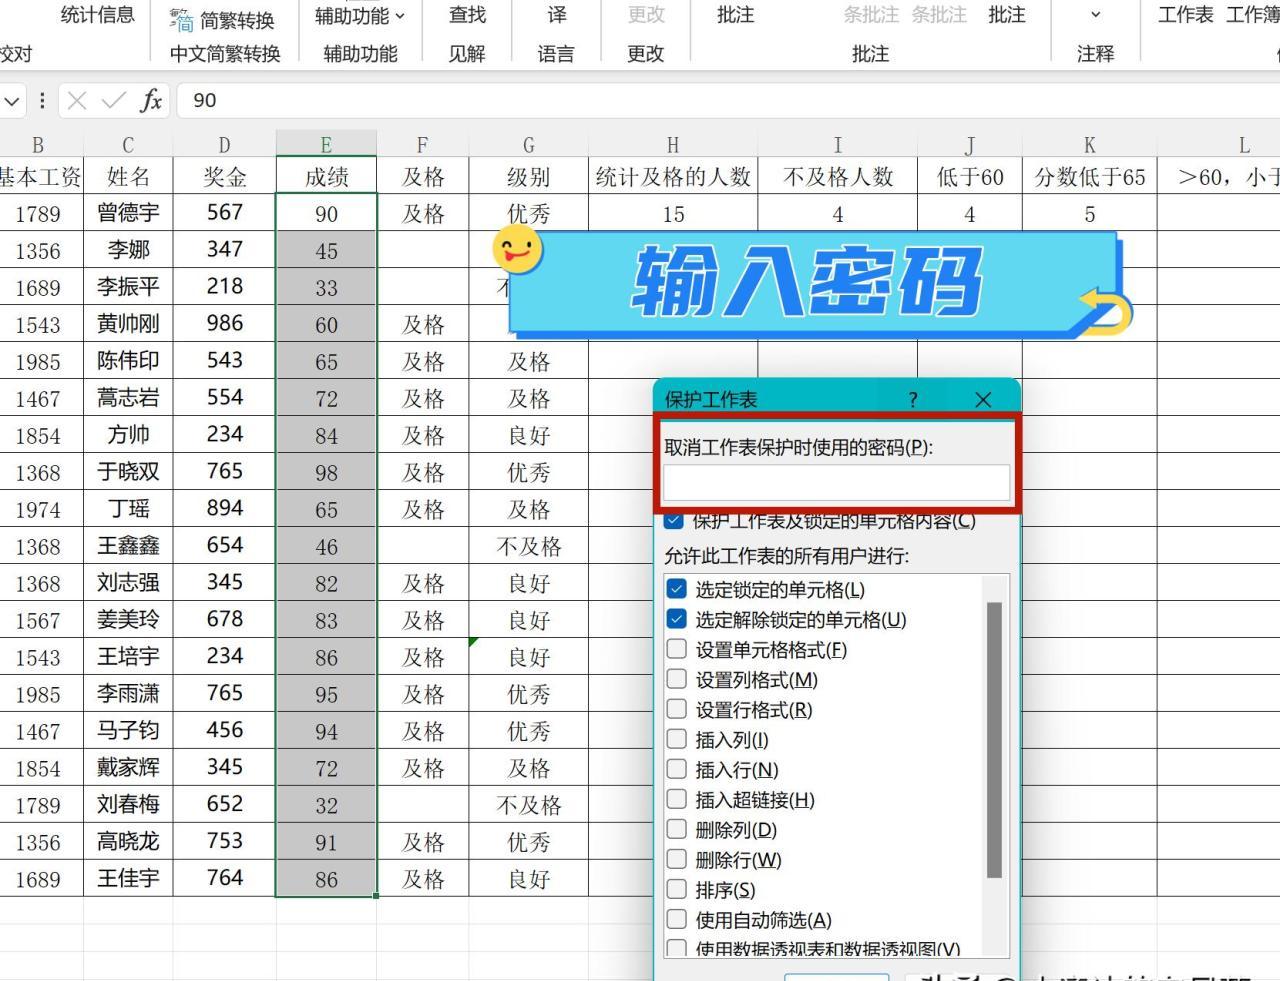Check the 删除列(D) option
The height and width of the screenshot is (981, 1280).
pos(677,829)
